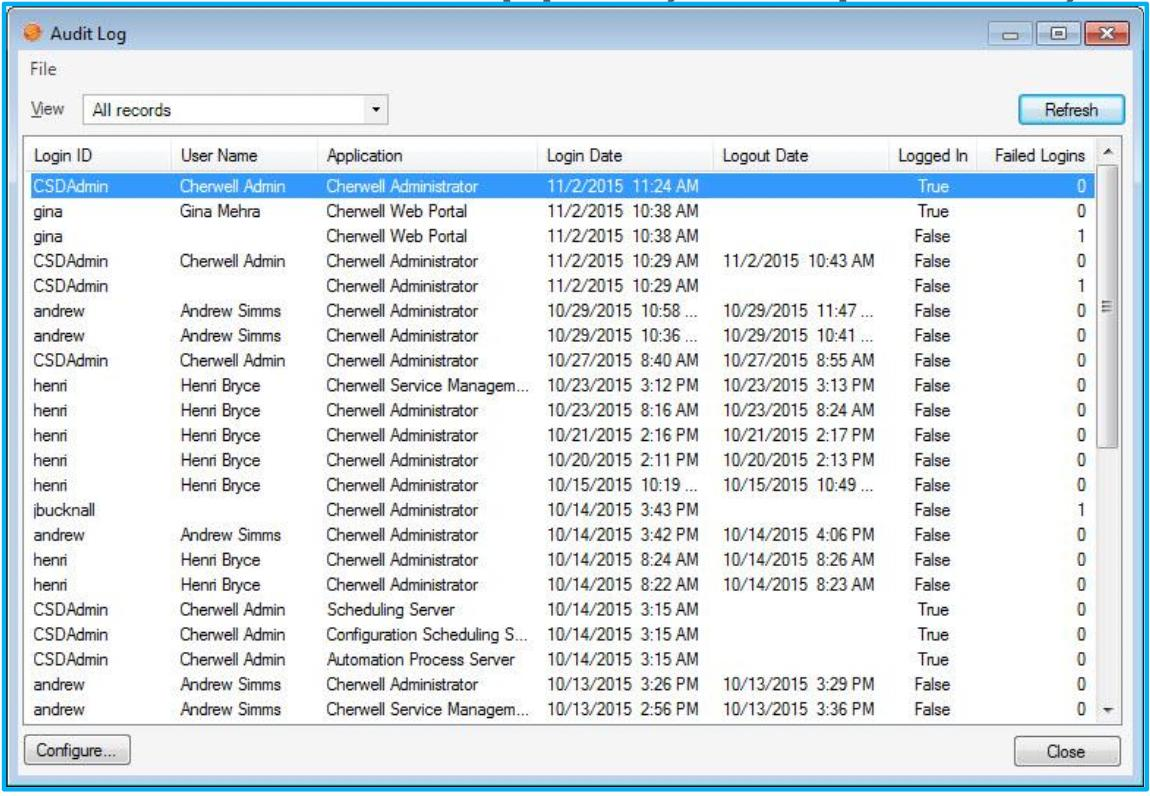Select the gina row with 1 failed login
Screen dimensions: 1150x796
[x=562, y=236]
